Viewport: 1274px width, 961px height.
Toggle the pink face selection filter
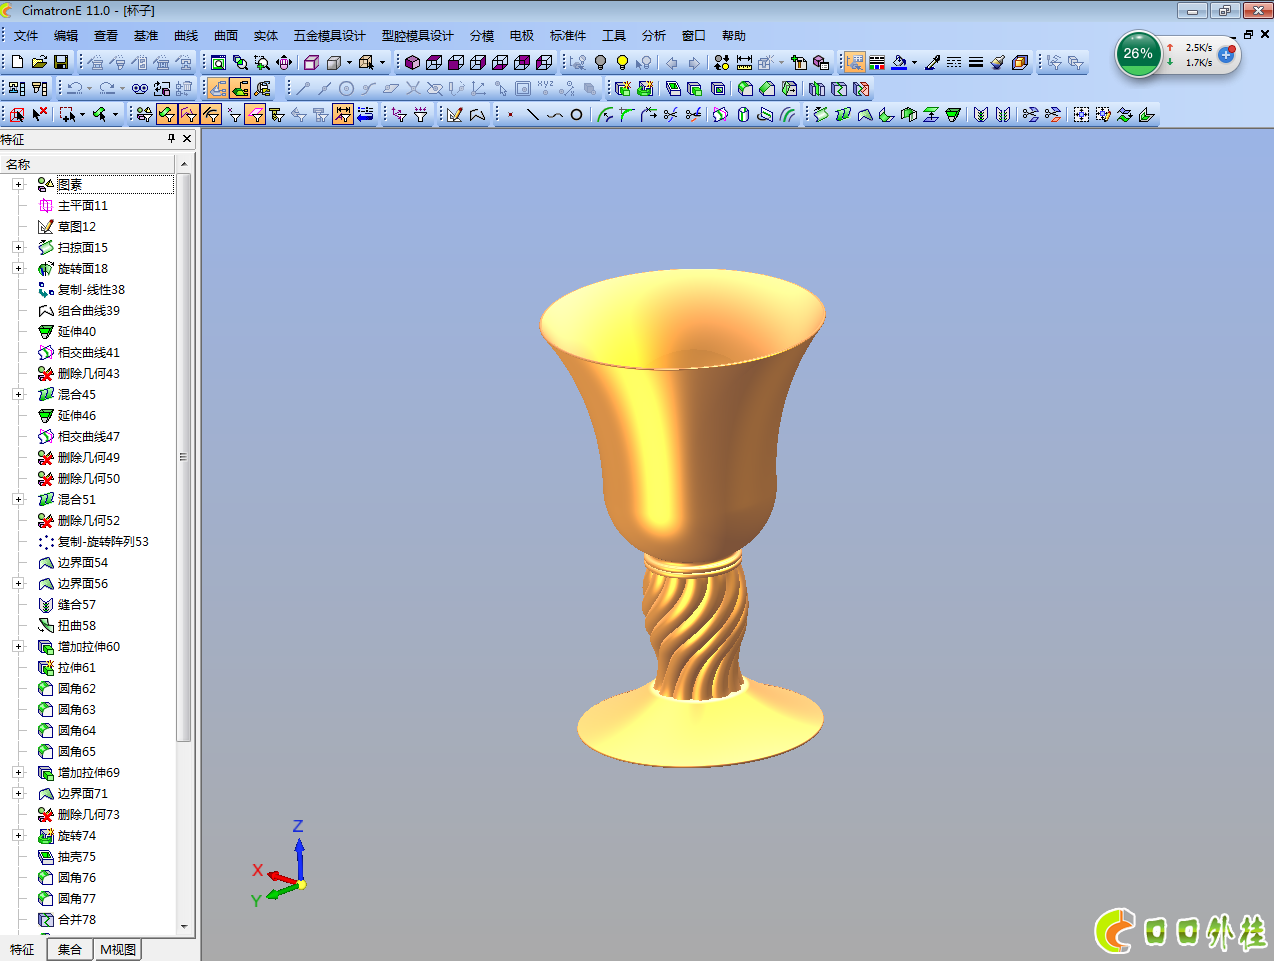coord(255,115)
